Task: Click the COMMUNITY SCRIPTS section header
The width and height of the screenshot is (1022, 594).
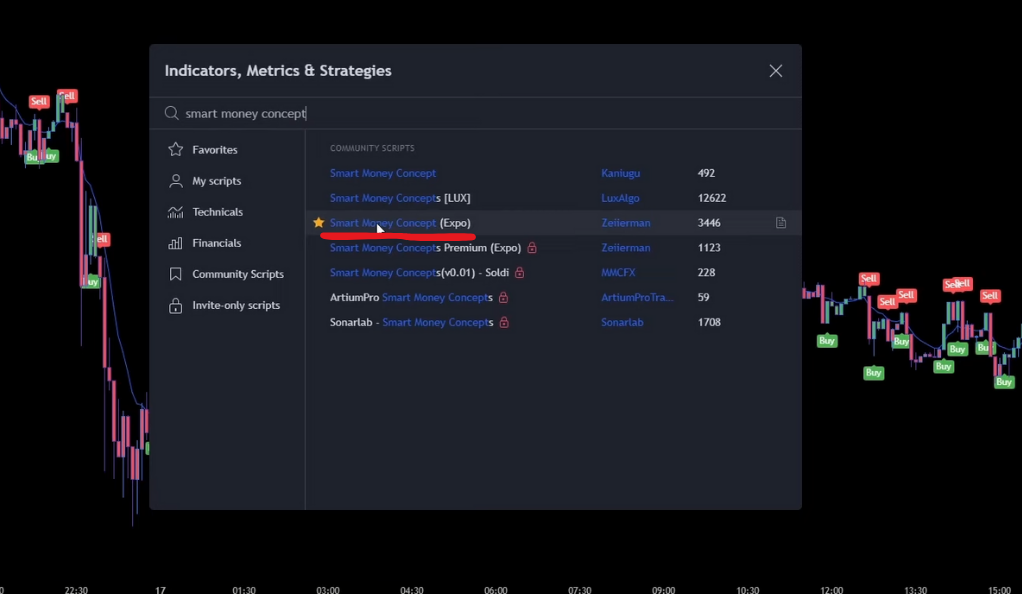Action: (x=372, y=148)
